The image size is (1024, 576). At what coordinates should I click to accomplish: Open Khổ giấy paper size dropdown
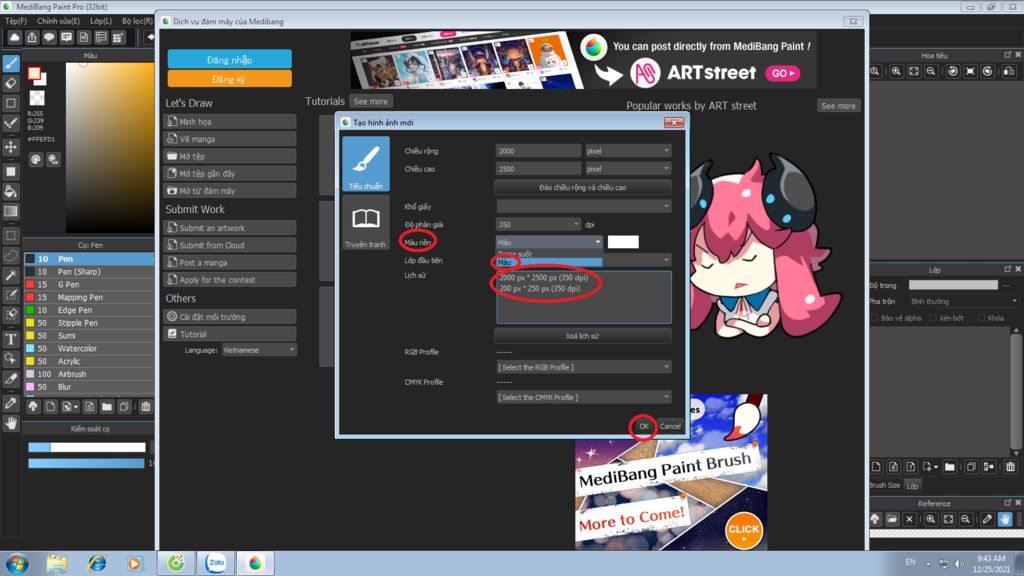[583, 206]
